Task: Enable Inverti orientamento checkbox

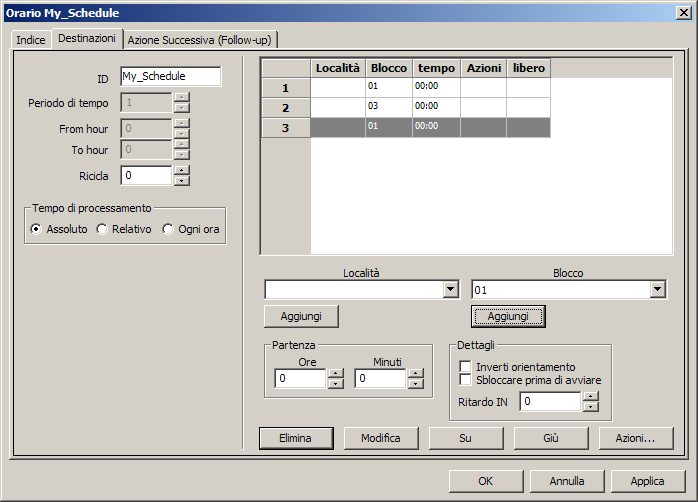Action: coord(465,367)
